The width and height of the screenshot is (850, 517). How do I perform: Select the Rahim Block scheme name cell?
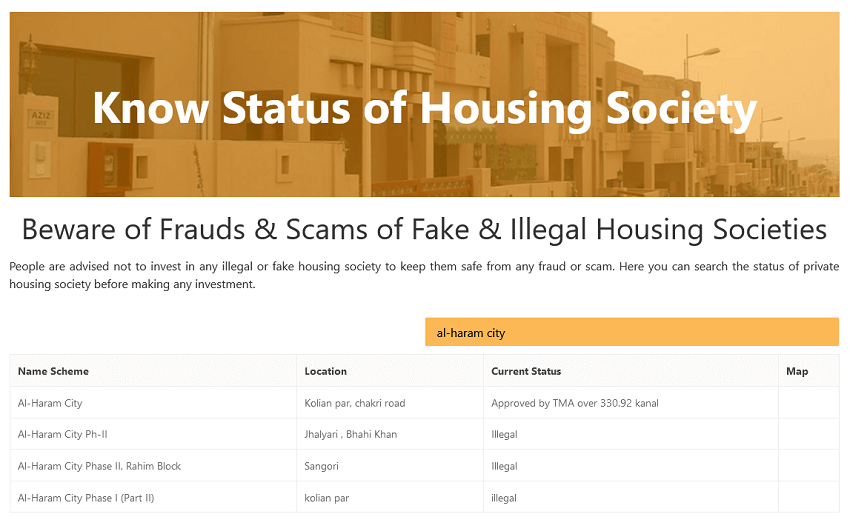pos(99,466)
